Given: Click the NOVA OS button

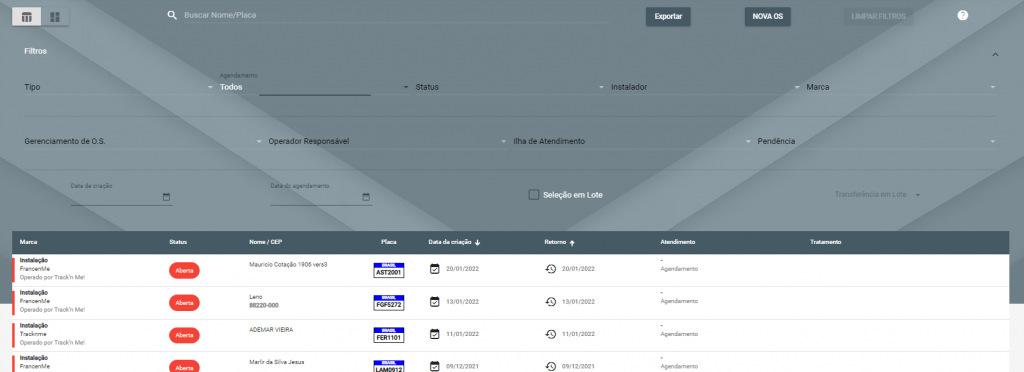Looking at the screenshot, I should coord(767,16).
